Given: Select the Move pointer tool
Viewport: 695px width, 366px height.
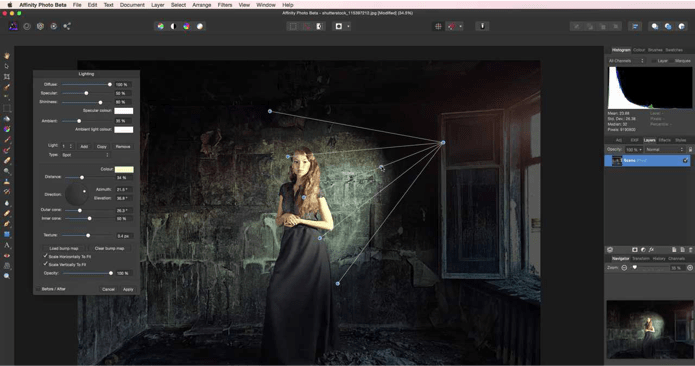Looking at the screenshot, I should pyautogui.click(x=7, y=66).
